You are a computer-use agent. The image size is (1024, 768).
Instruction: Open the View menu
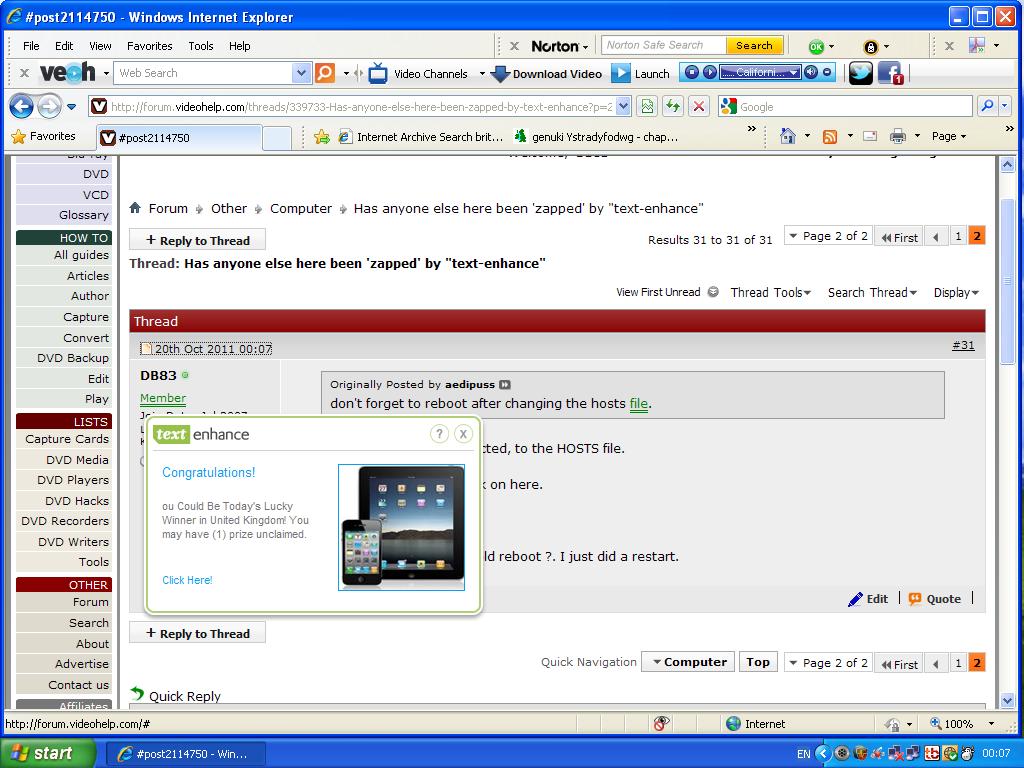click(x=100, y=46)
